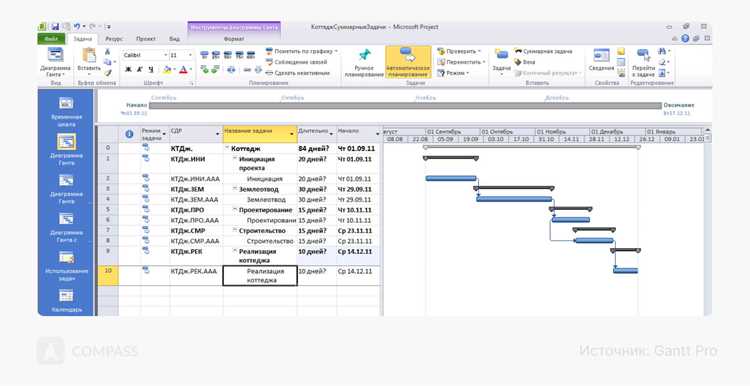Open task Сведения dialog
750x386 pixels.
click(601, 61)
